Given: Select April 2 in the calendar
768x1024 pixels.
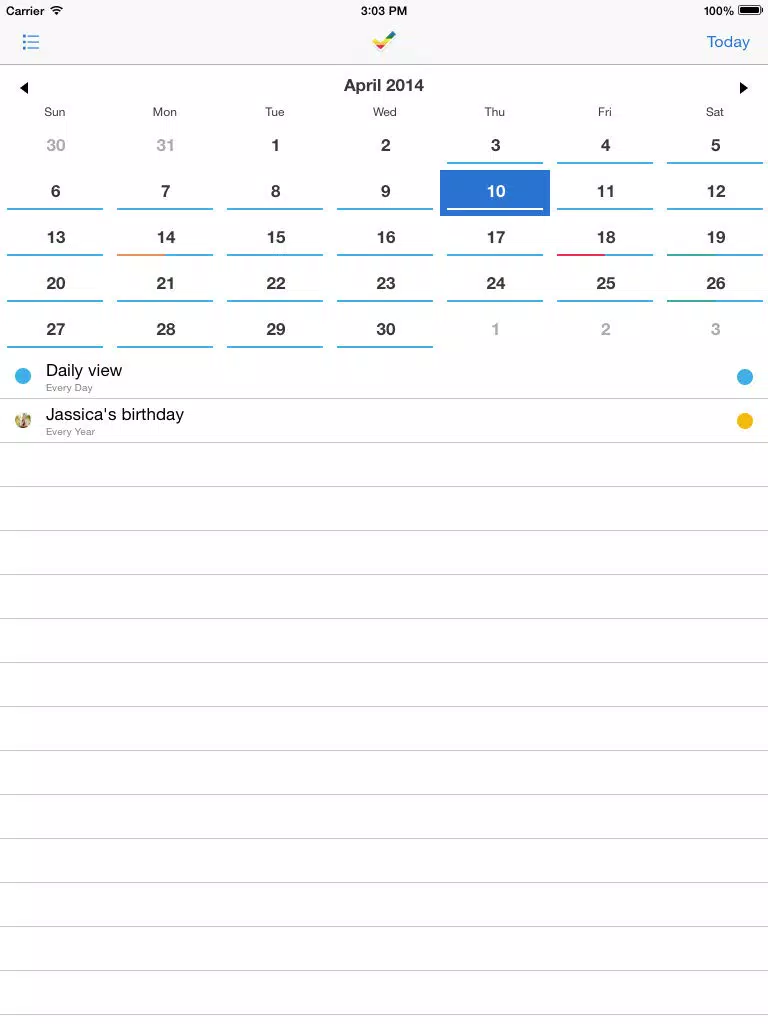Looking at the screenshot, I should [385, 146].
